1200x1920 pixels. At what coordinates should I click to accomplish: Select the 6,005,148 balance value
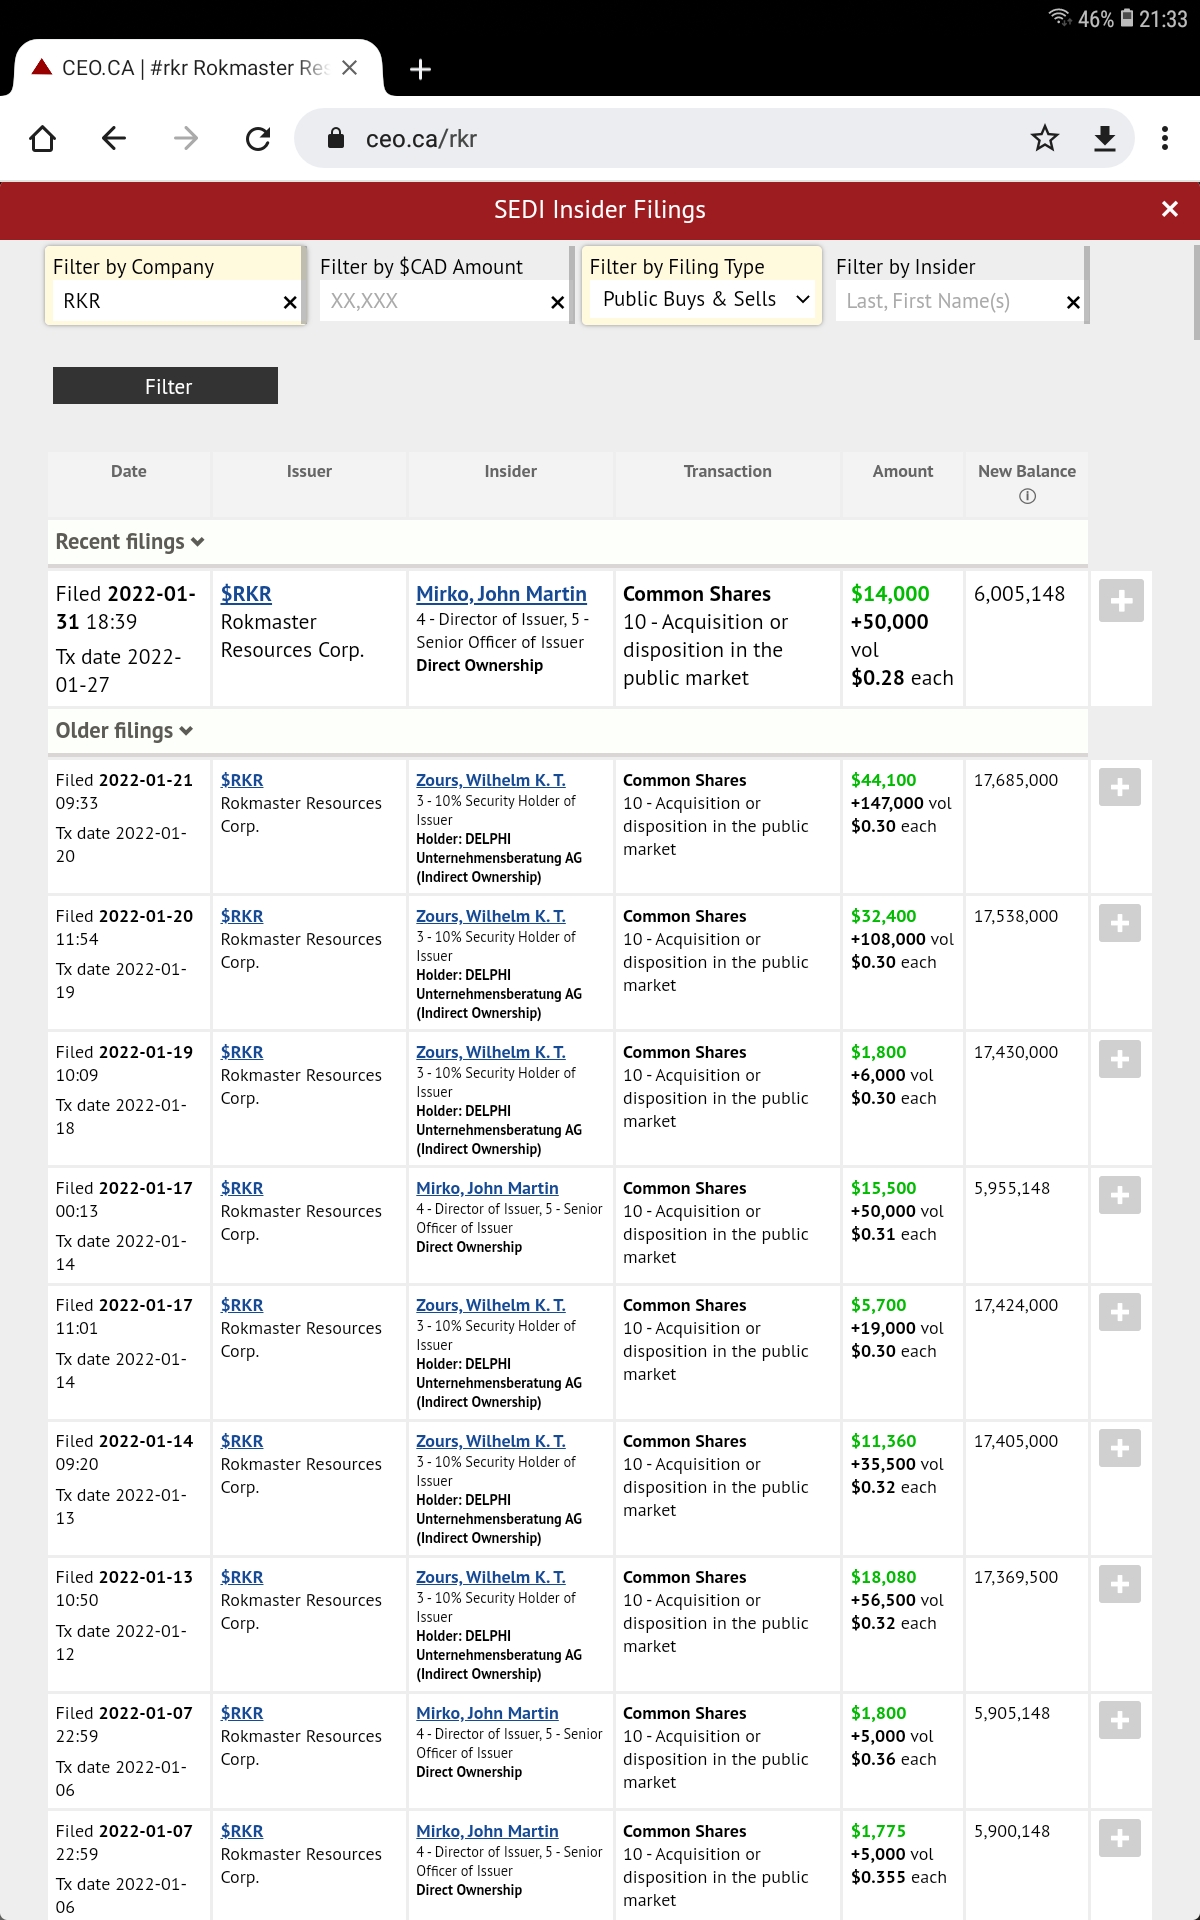coord(1020,594)
